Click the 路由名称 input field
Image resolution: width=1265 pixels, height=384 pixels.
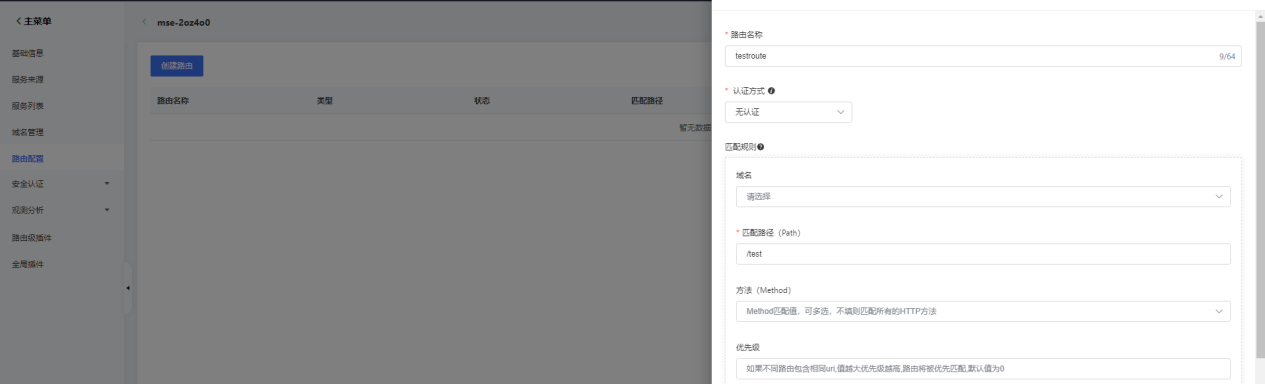pos(983,56)
